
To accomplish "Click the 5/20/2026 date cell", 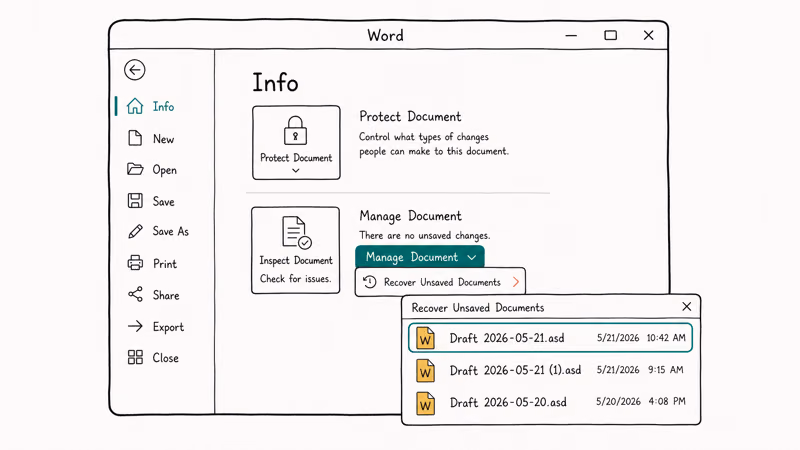I will click(618, 402).
